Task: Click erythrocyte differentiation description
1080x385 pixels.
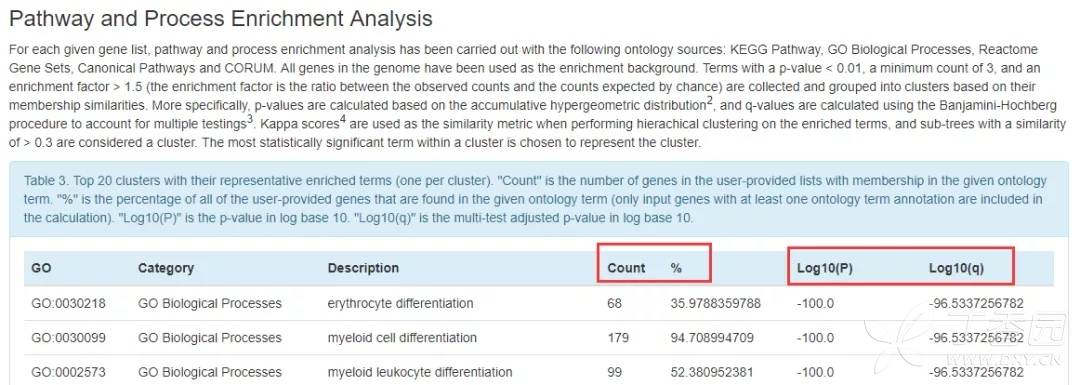Action: pos(400,303)
